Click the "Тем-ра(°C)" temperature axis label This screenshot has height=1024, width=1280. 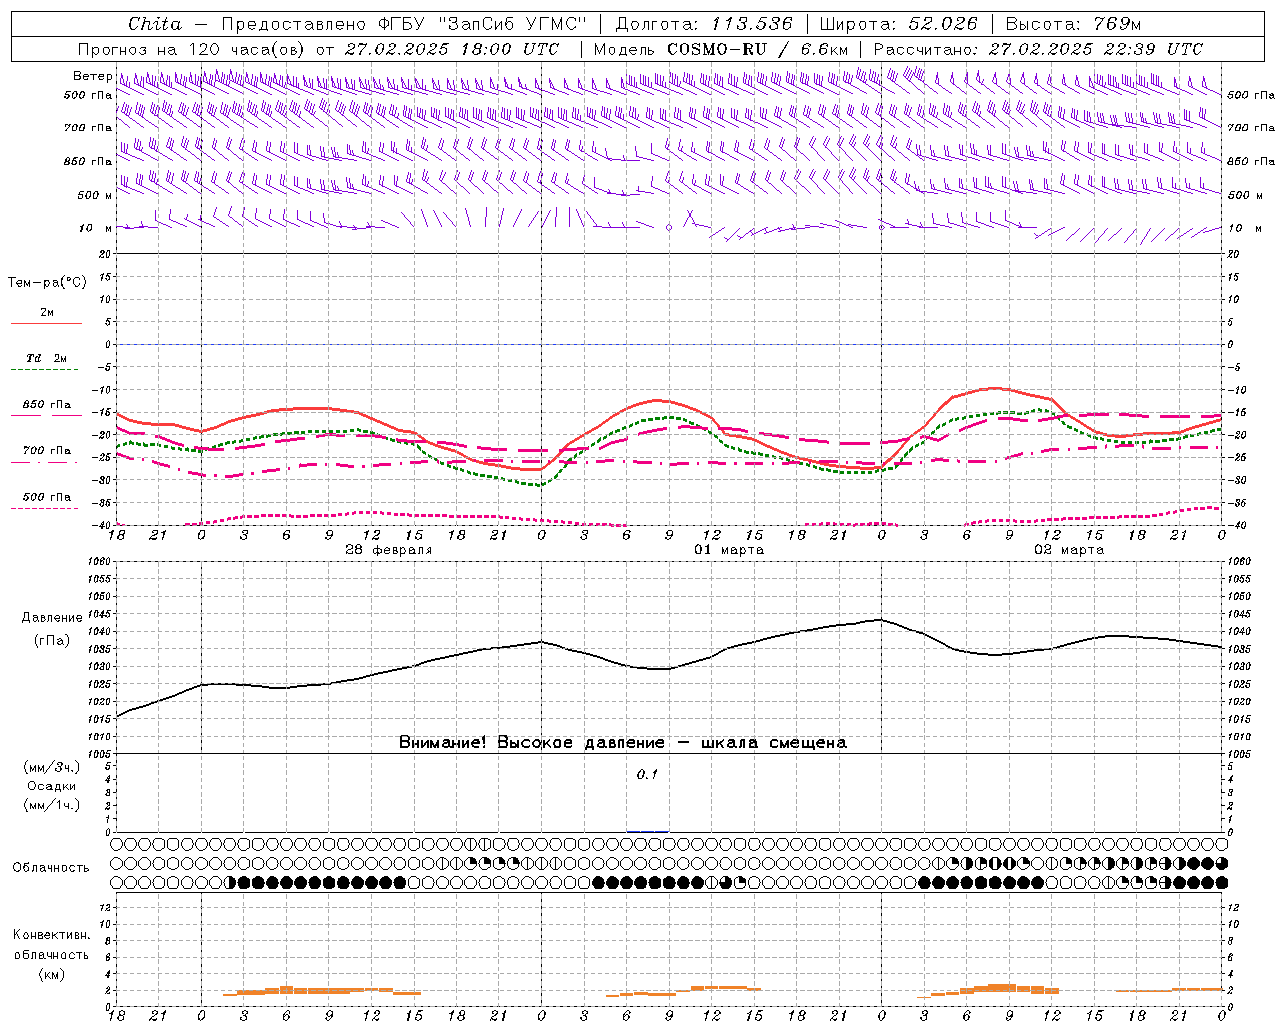pyautogui.click(x=47, y=283)
